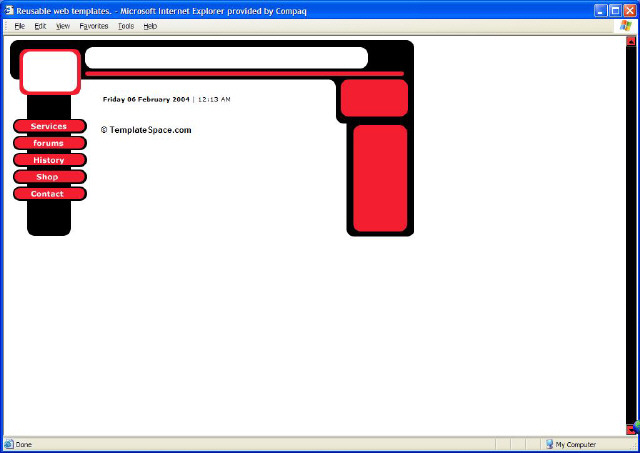This screenshot has width=640, height=453.
Task: Click the white logo box in page header
Action: 49,72
